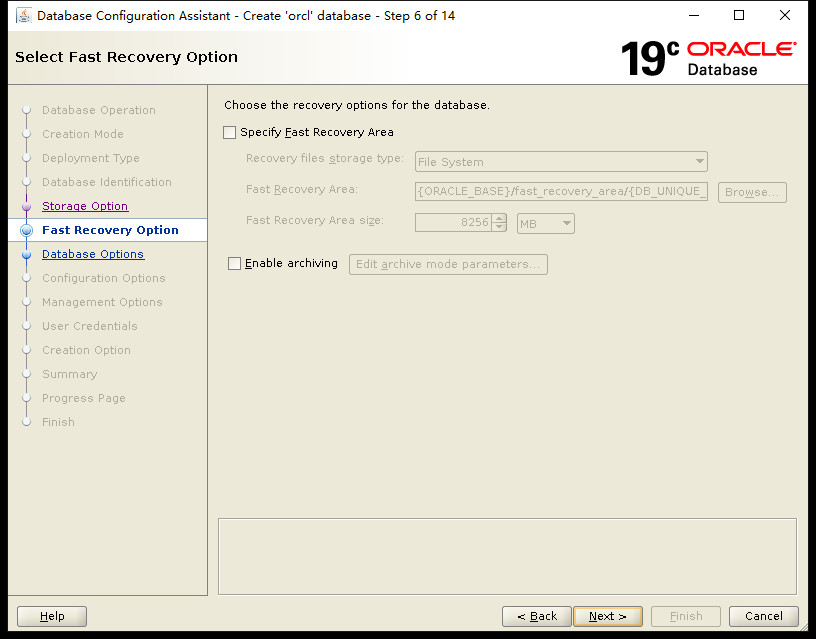This screenshot has height=639, width=816.
Task: Click the Fast Recovery Area size field
Action: pos(453,222)
